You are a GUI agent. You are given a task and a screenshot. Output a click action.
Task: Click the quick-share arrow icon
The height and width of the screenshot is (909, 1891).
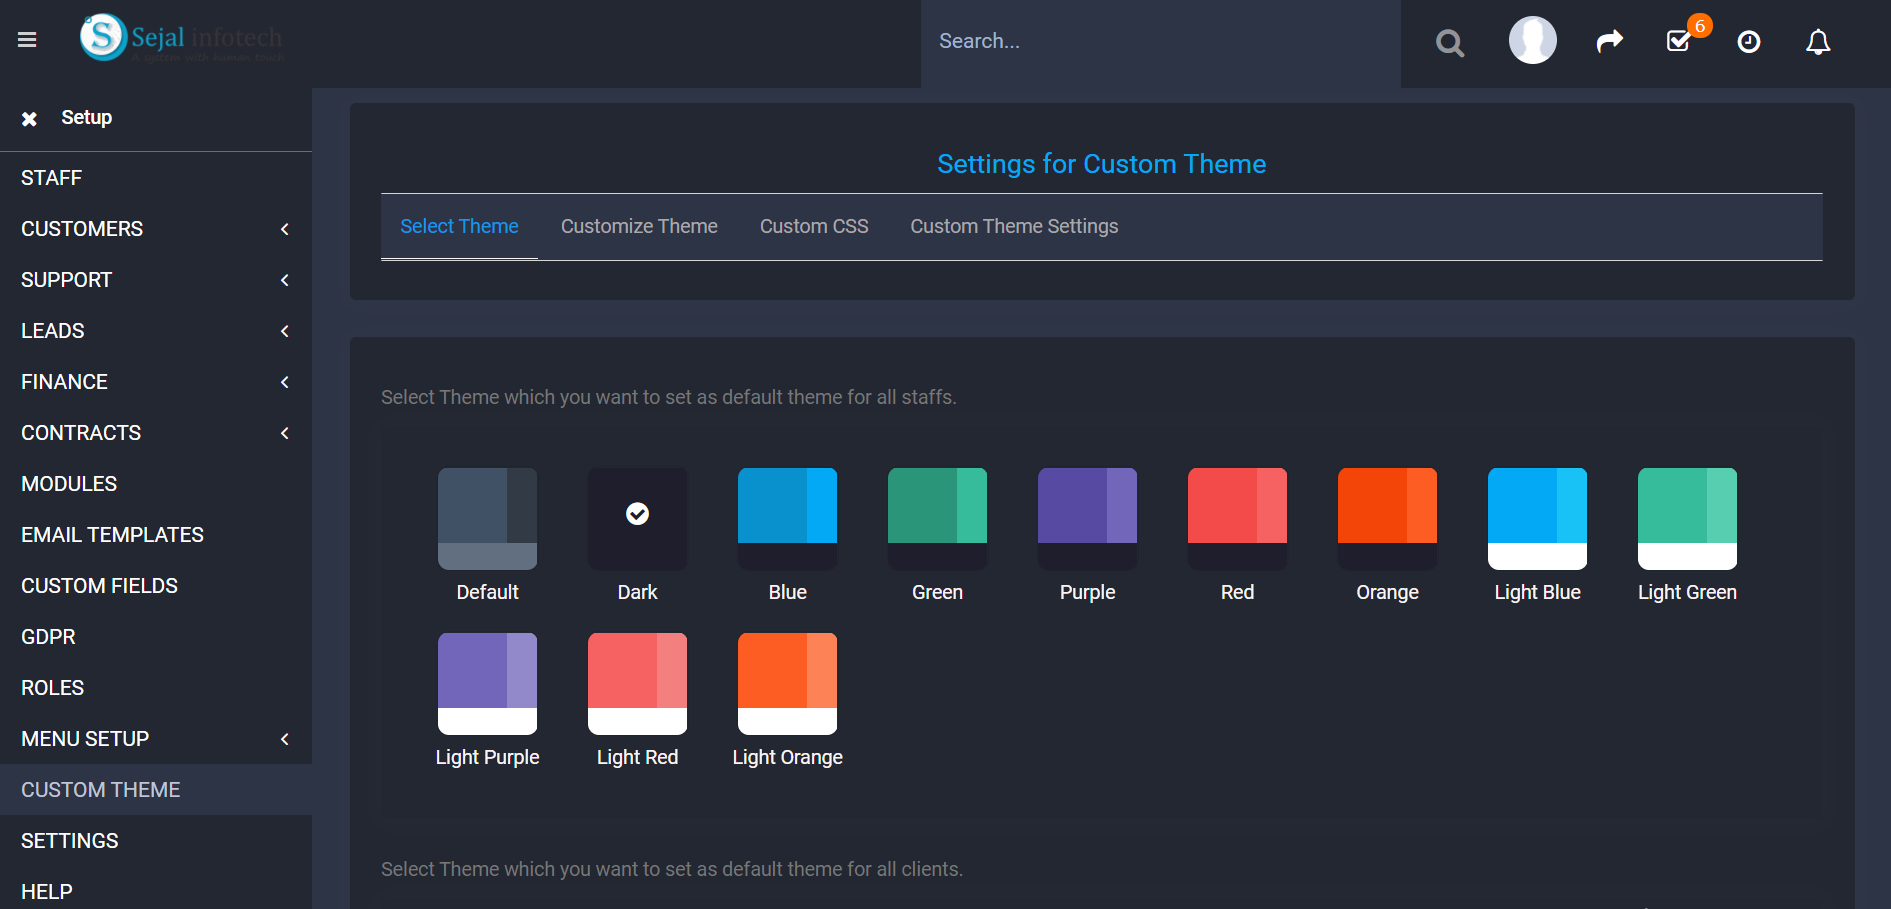pyautogui.click(x=1609, y=41)
